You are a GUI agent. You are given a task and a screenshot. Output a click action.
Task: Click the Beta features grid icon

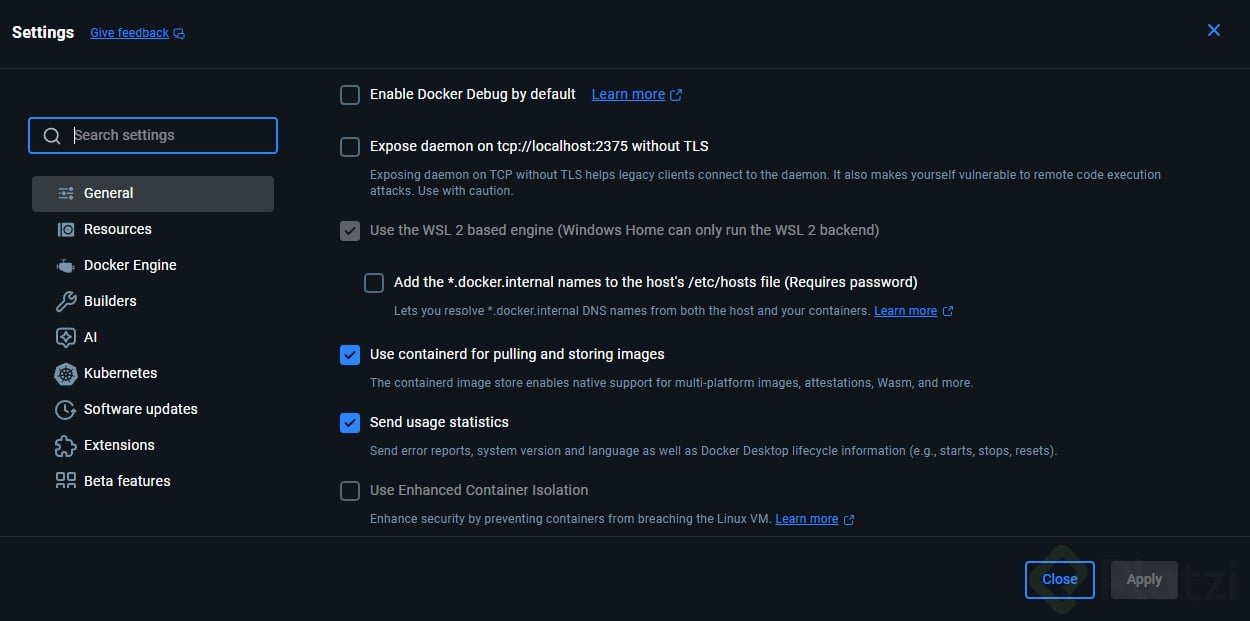[x=66, y=481]
